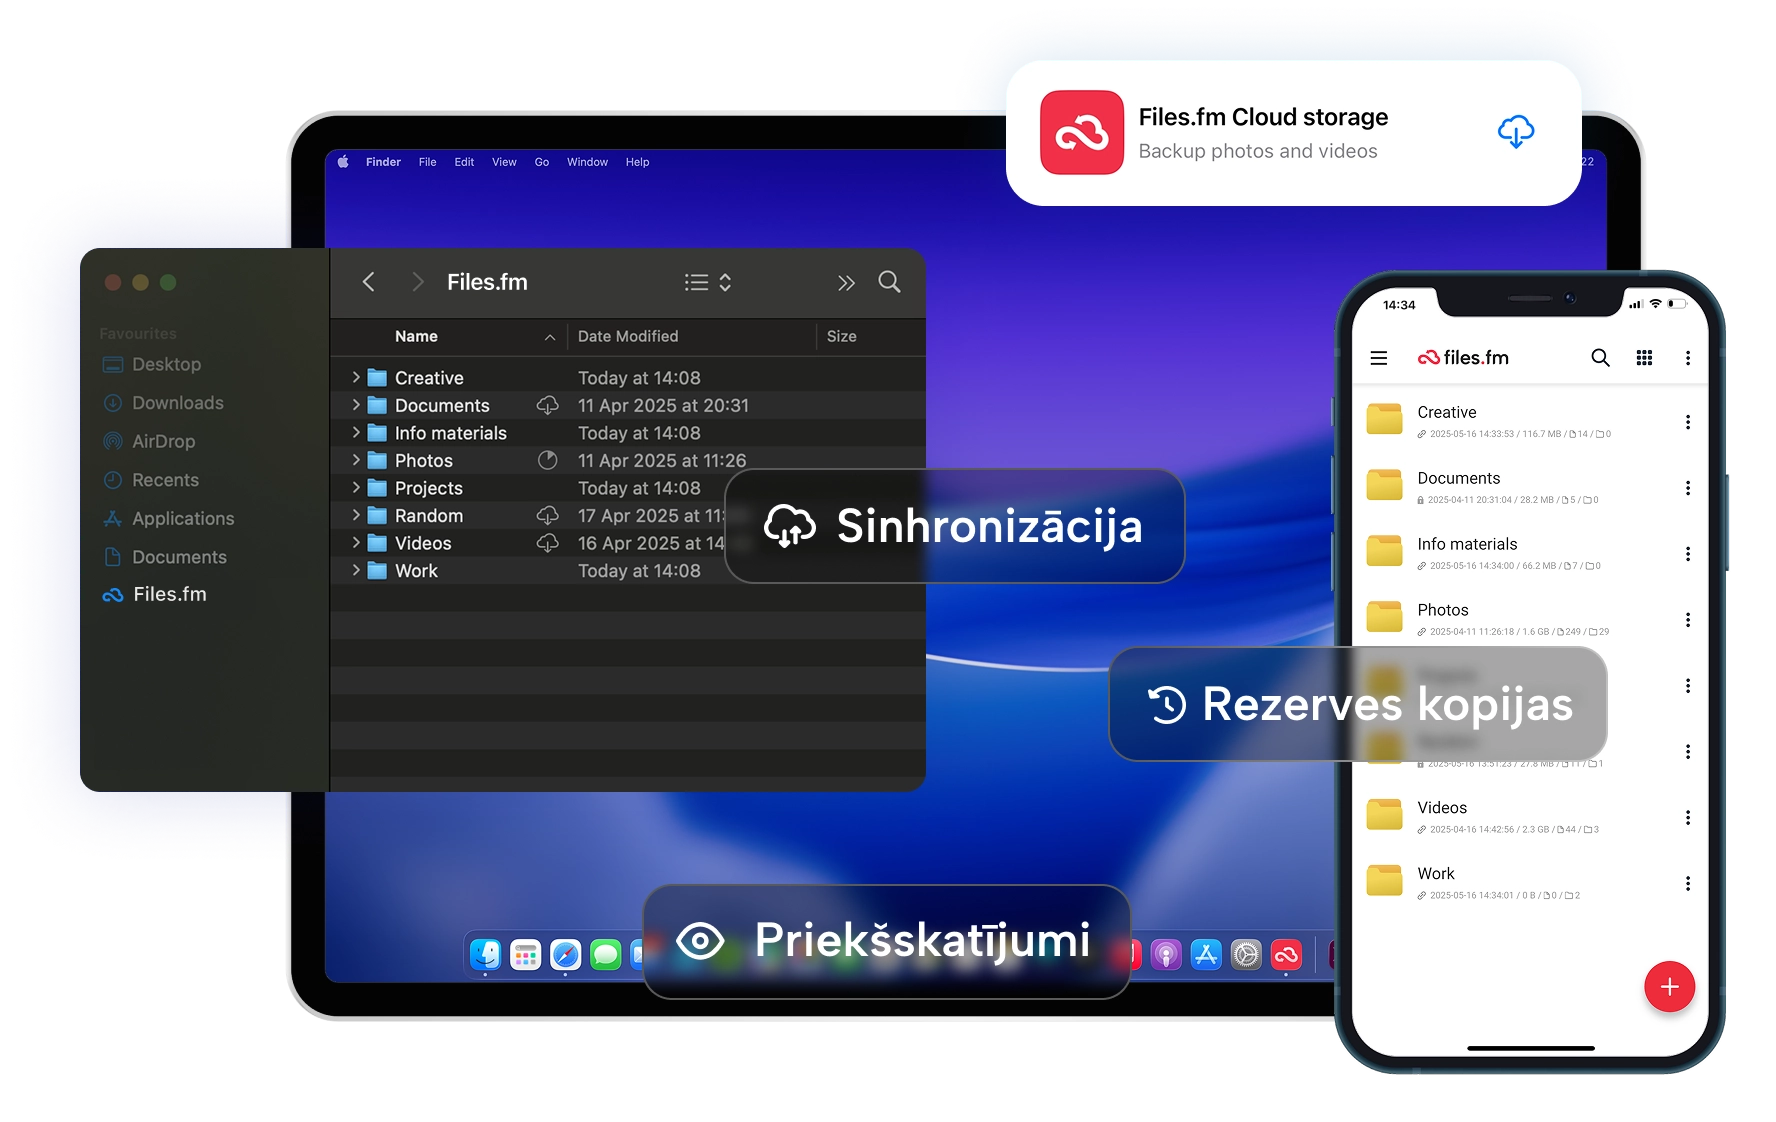Open Finder menu in menu bar
Viewport: 1776px width, 1122px height.
pyautogui.click(x=383, y=162)
